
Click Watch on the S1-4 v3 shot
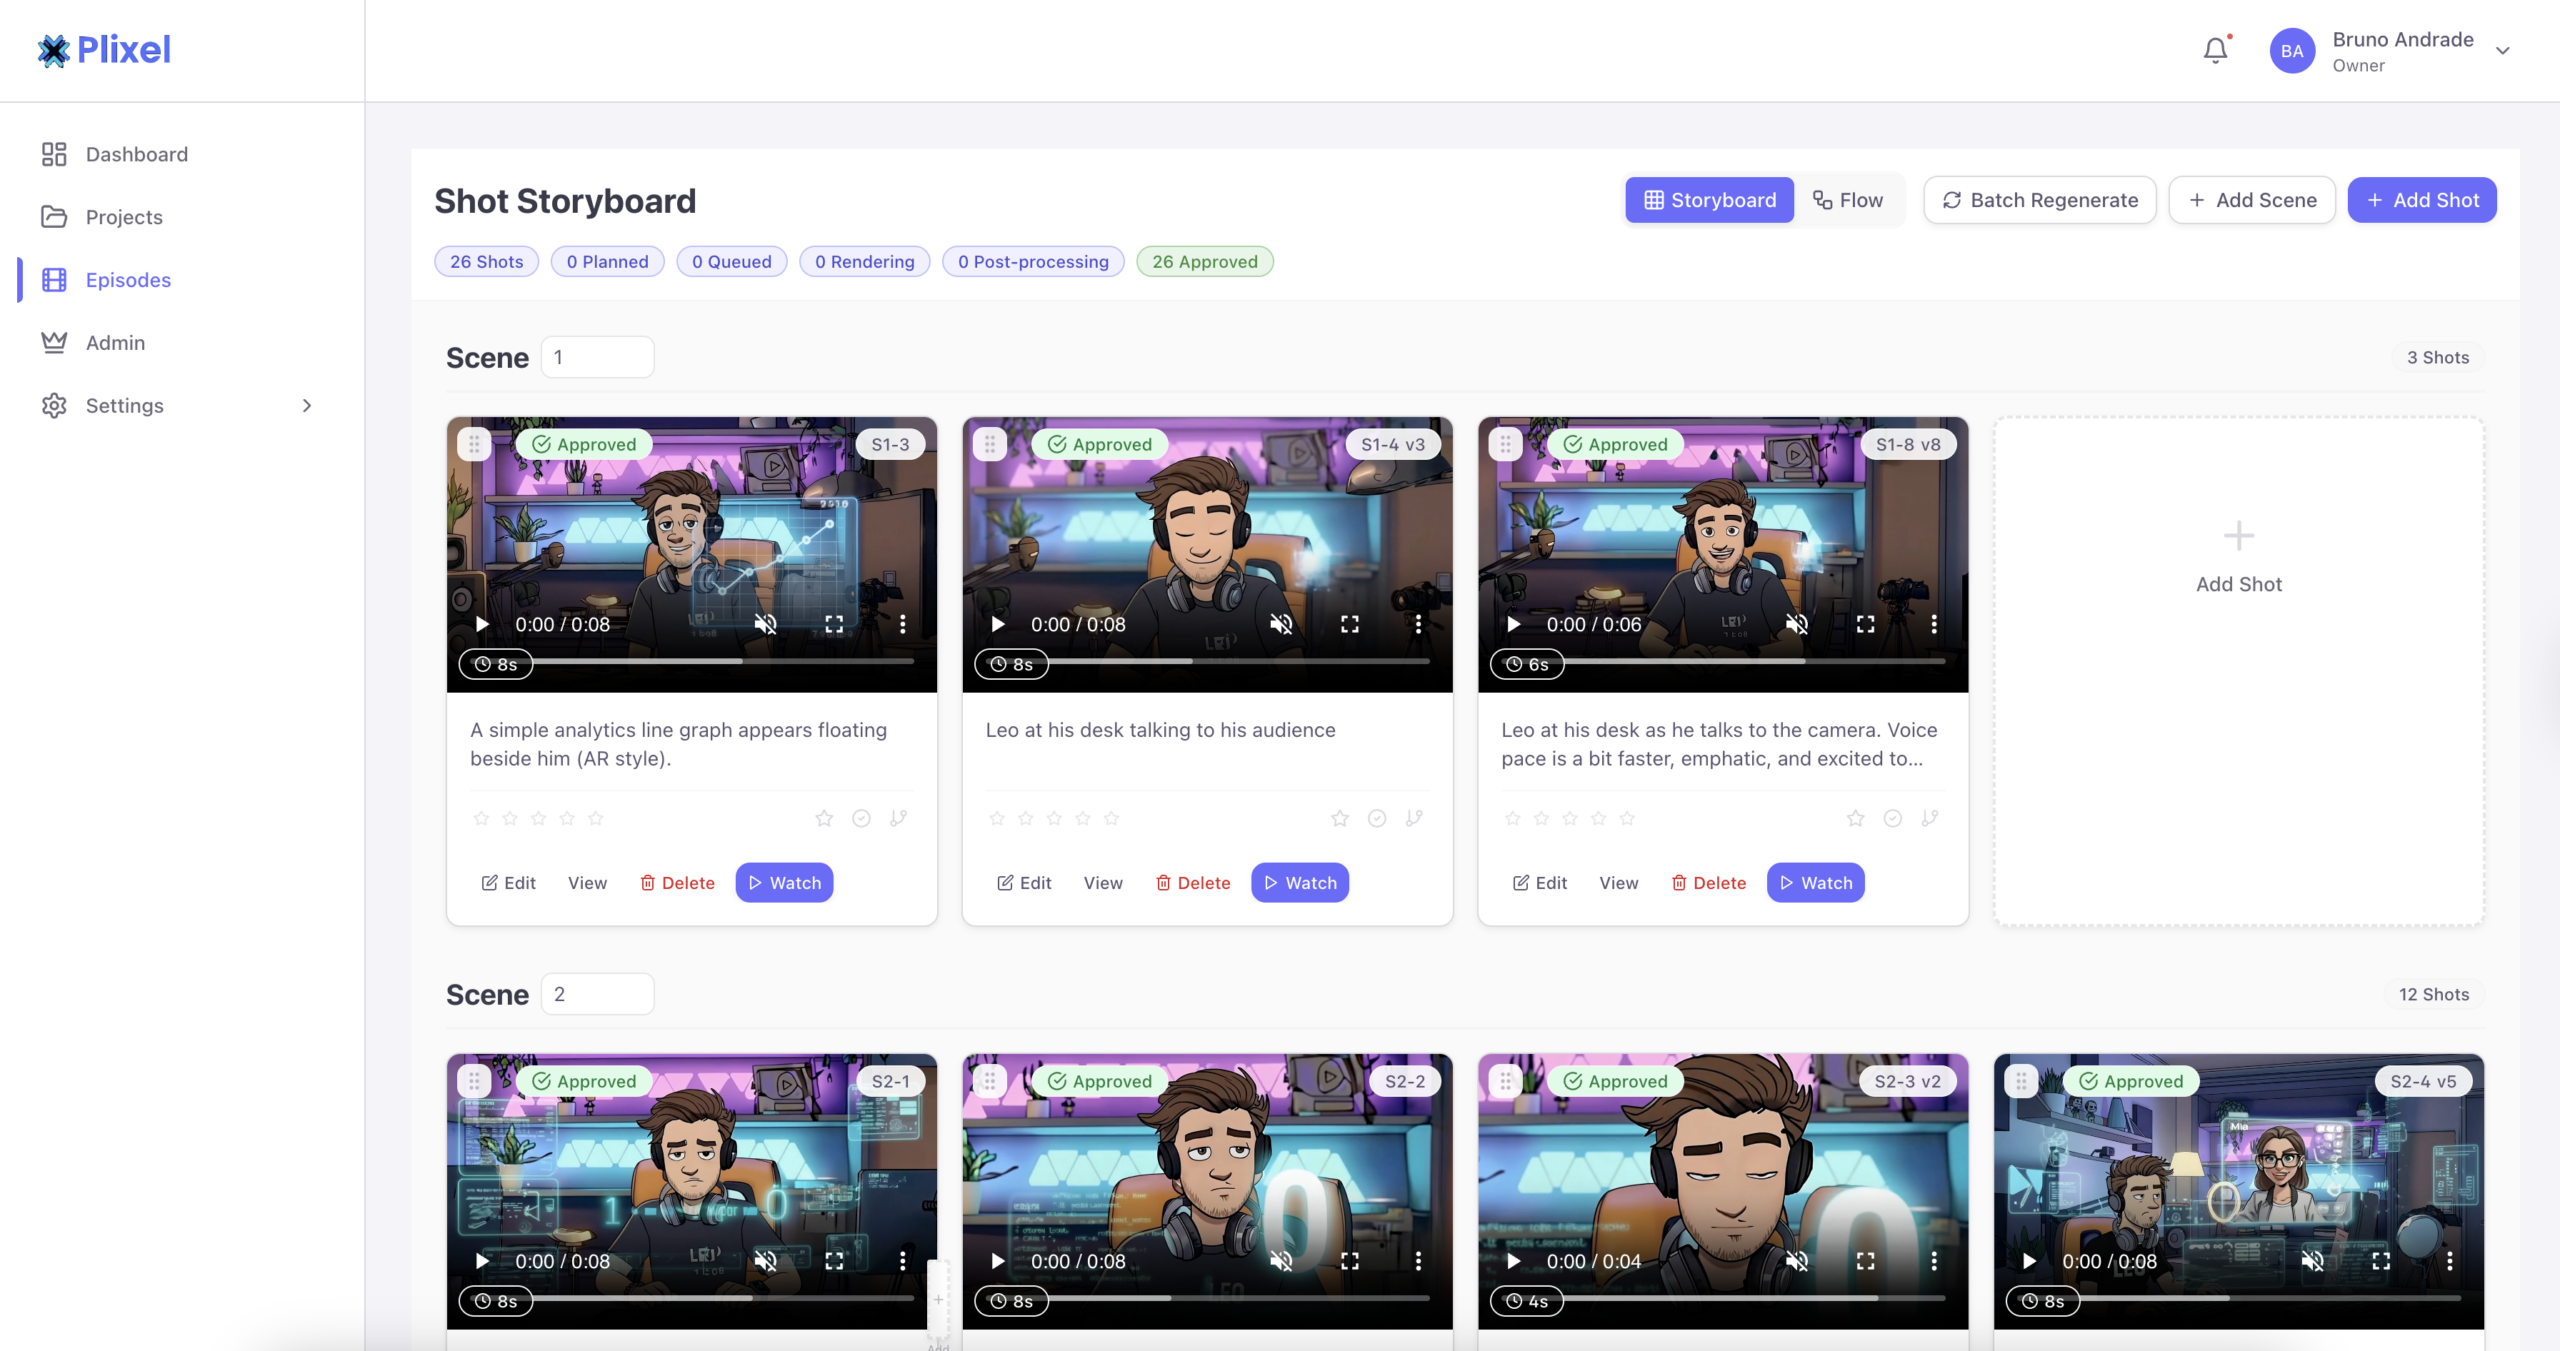(x=1299, y=883)
